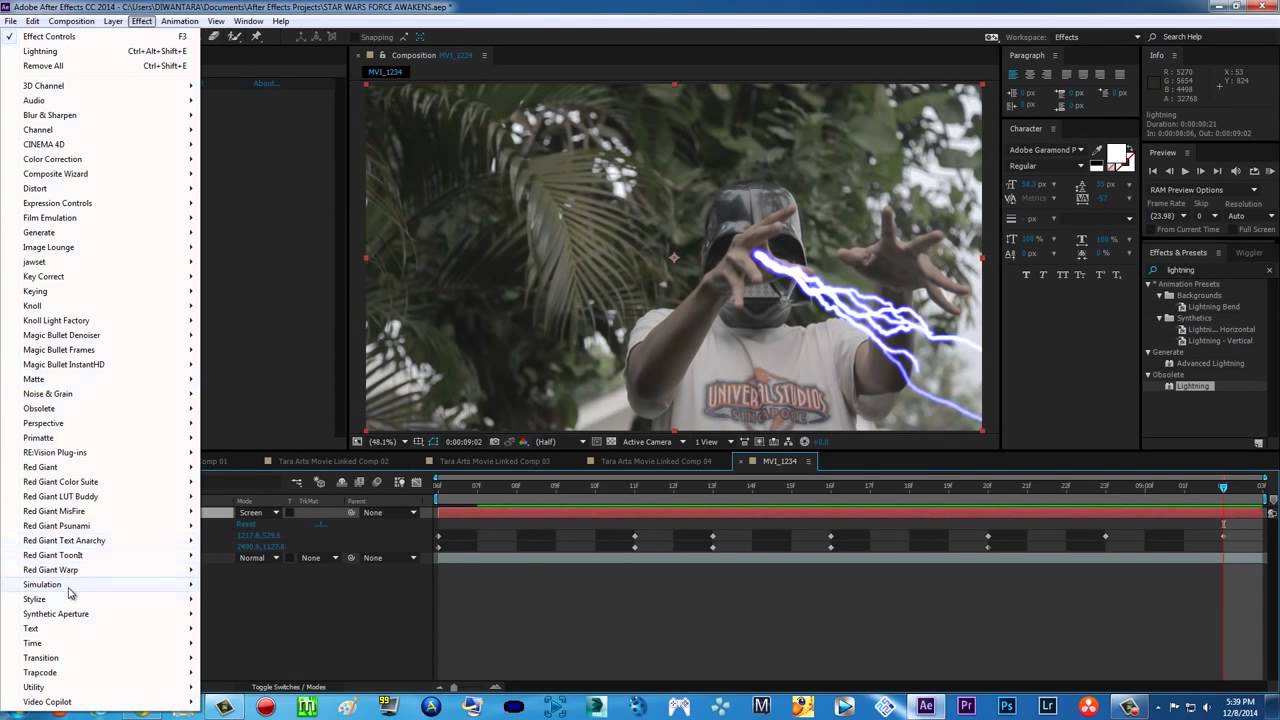Viewport: 1280px width, 720px height.
Task: Open the graph editor icon in timeline
Action: pyautogui.click(x=416, y=483)
